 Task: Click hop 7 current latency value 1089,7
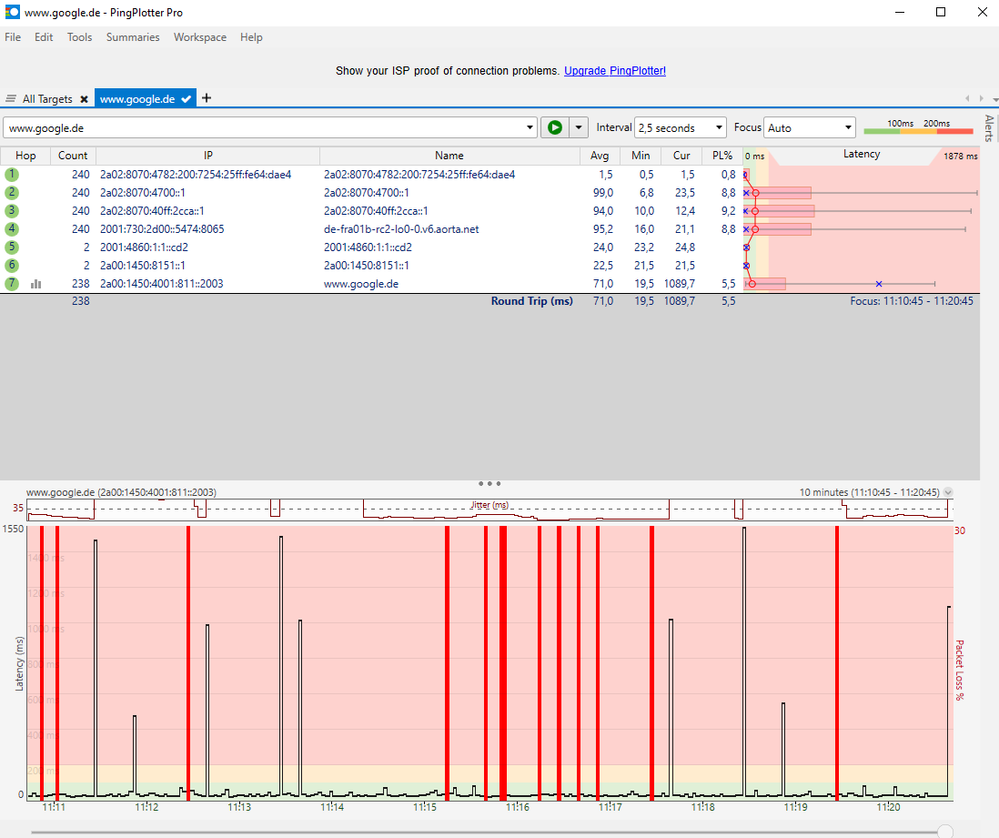[679, 284]
